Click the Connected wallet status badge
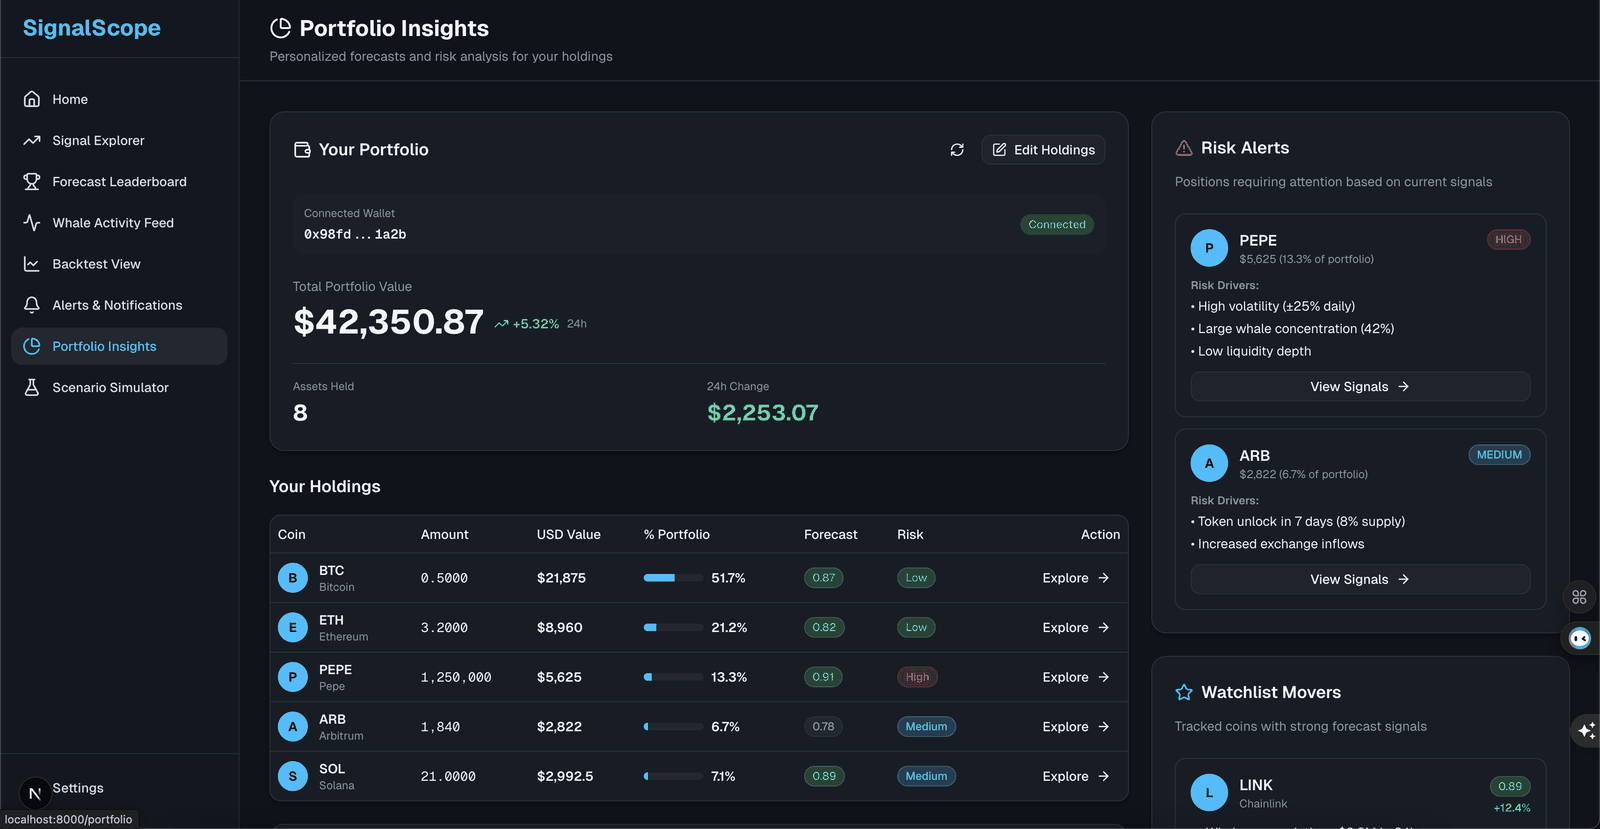Viewport: 1600px width, 829px height. pyautogui.click(x=1056, y=225)
